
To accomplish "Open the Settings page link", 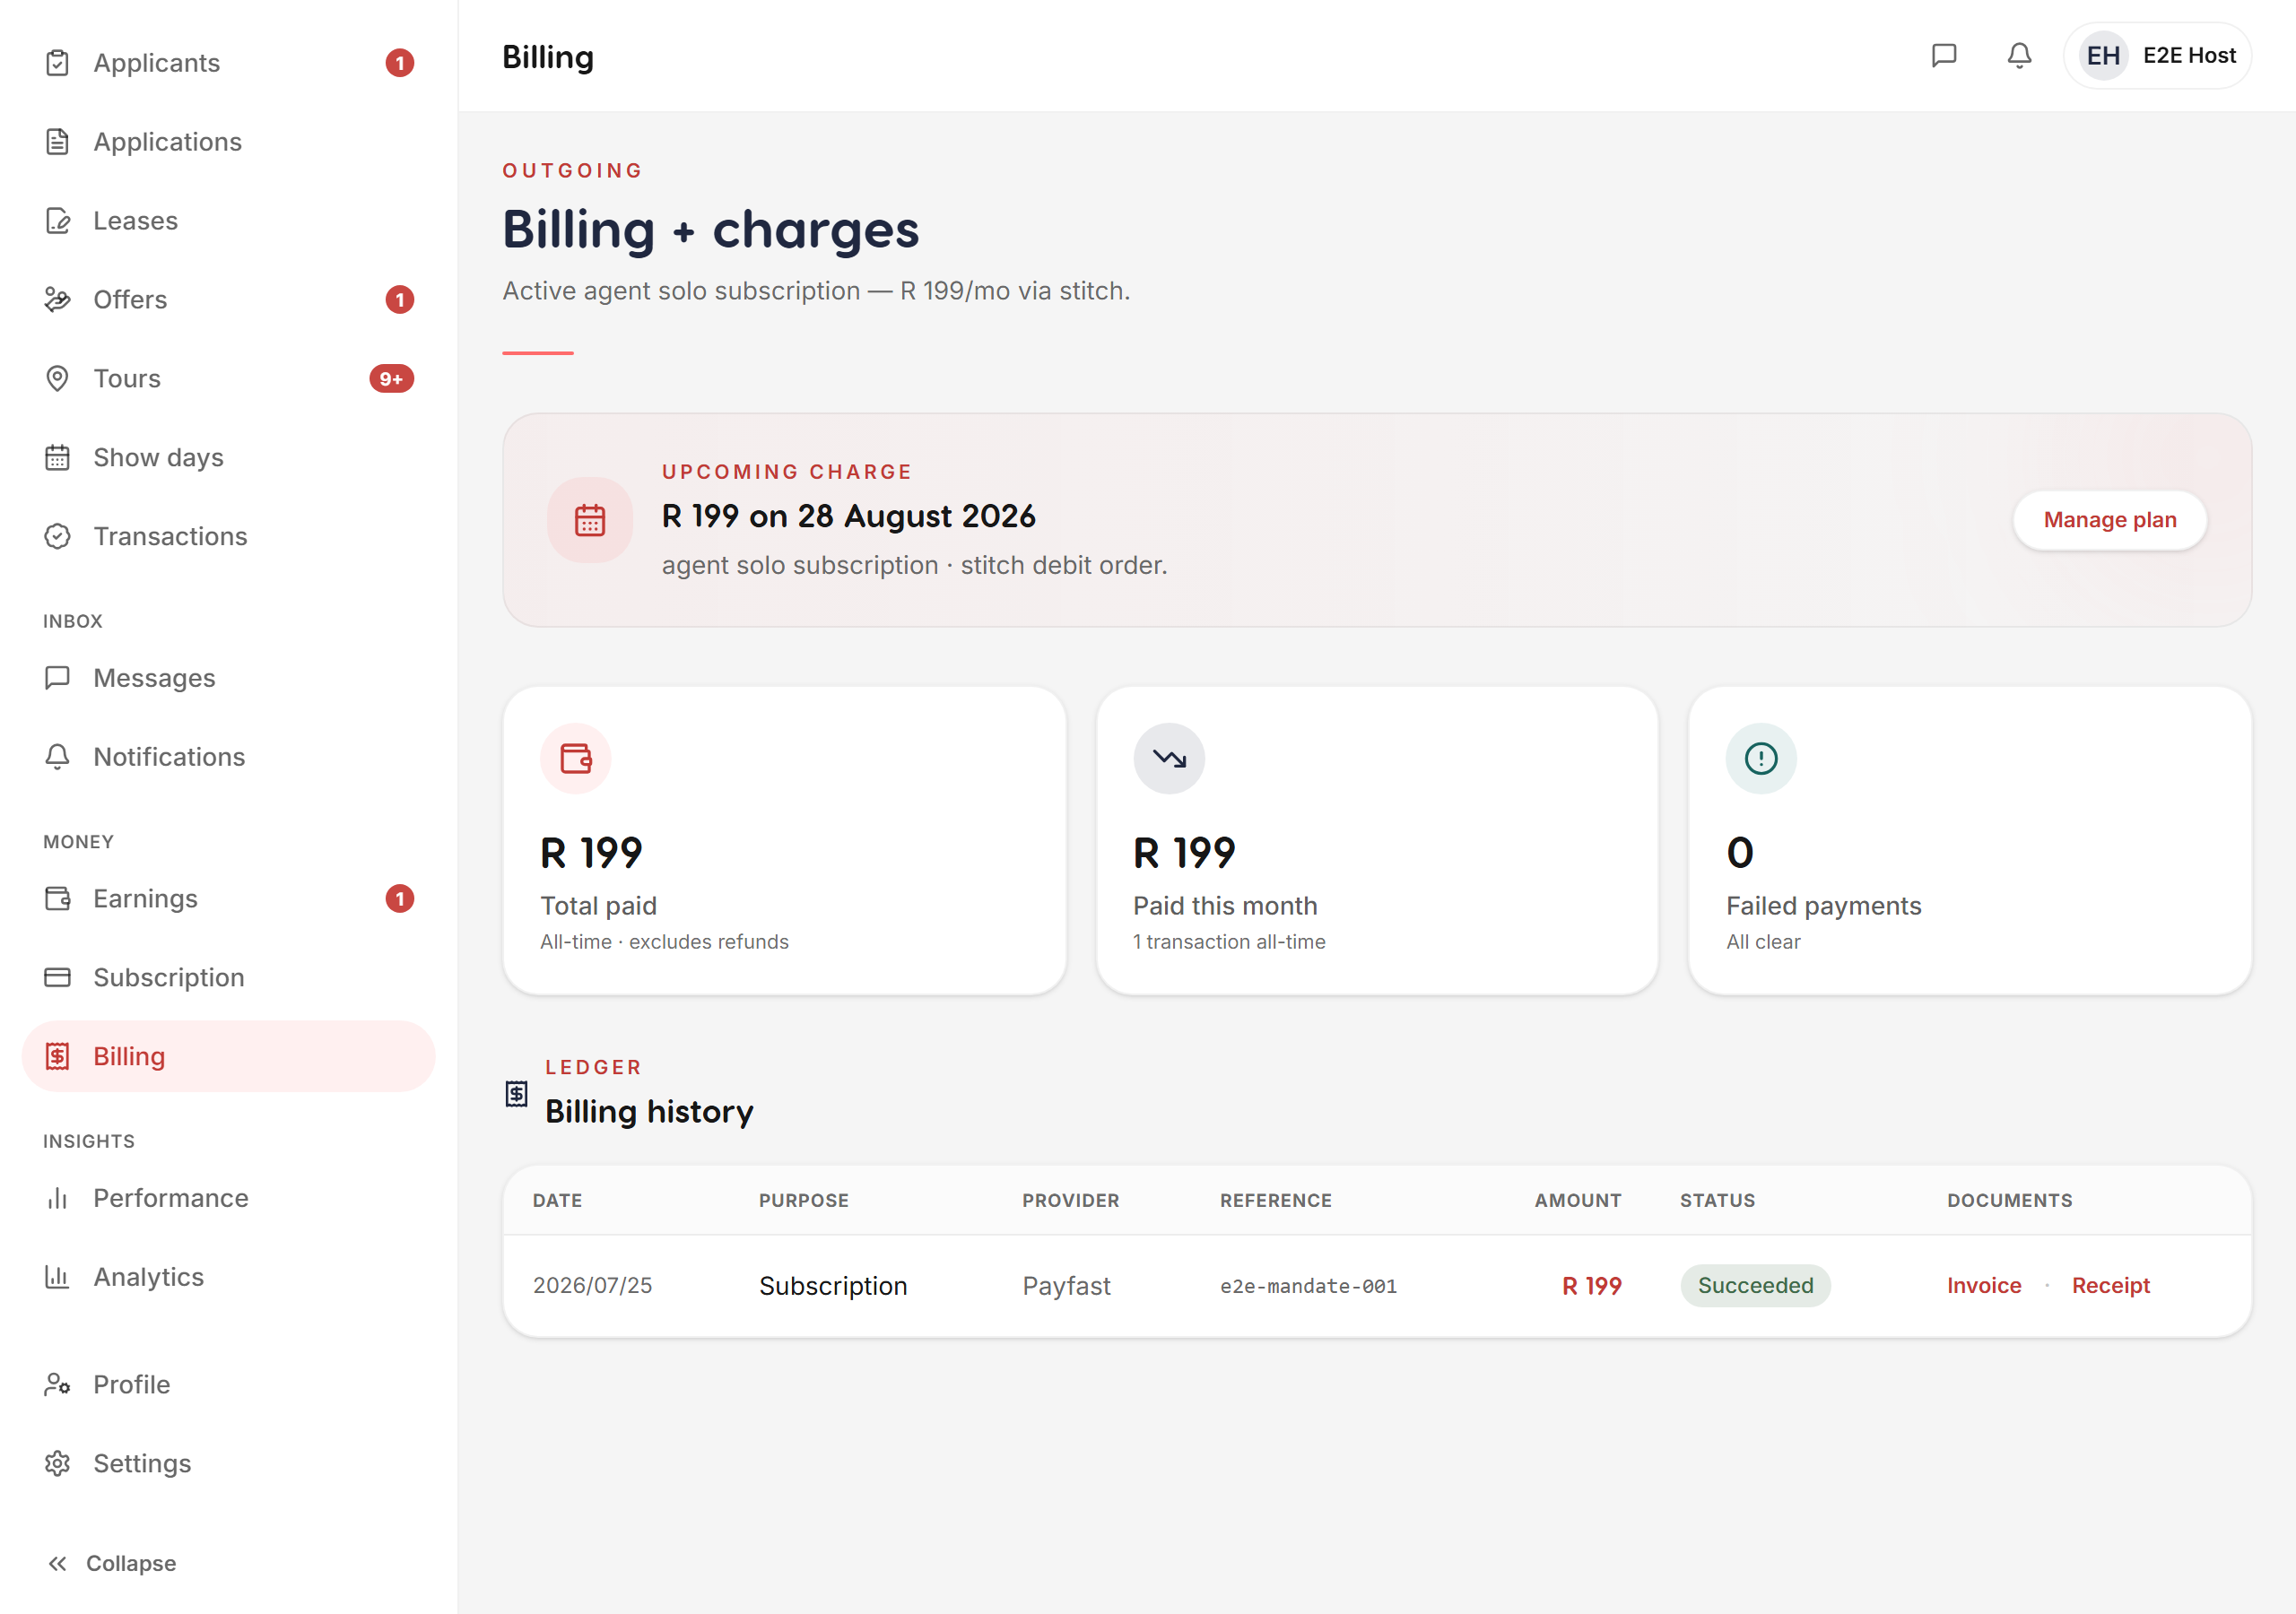I will coord(229,1464).
